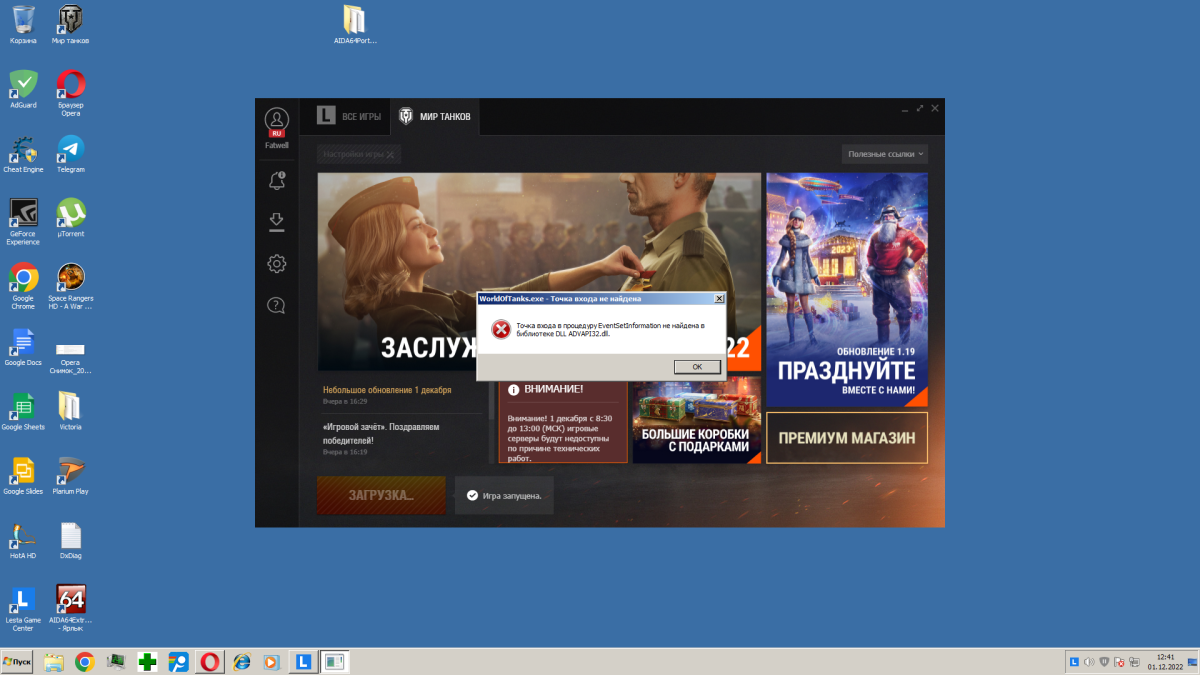Click the Пуск start button

(x=18, y=662)
